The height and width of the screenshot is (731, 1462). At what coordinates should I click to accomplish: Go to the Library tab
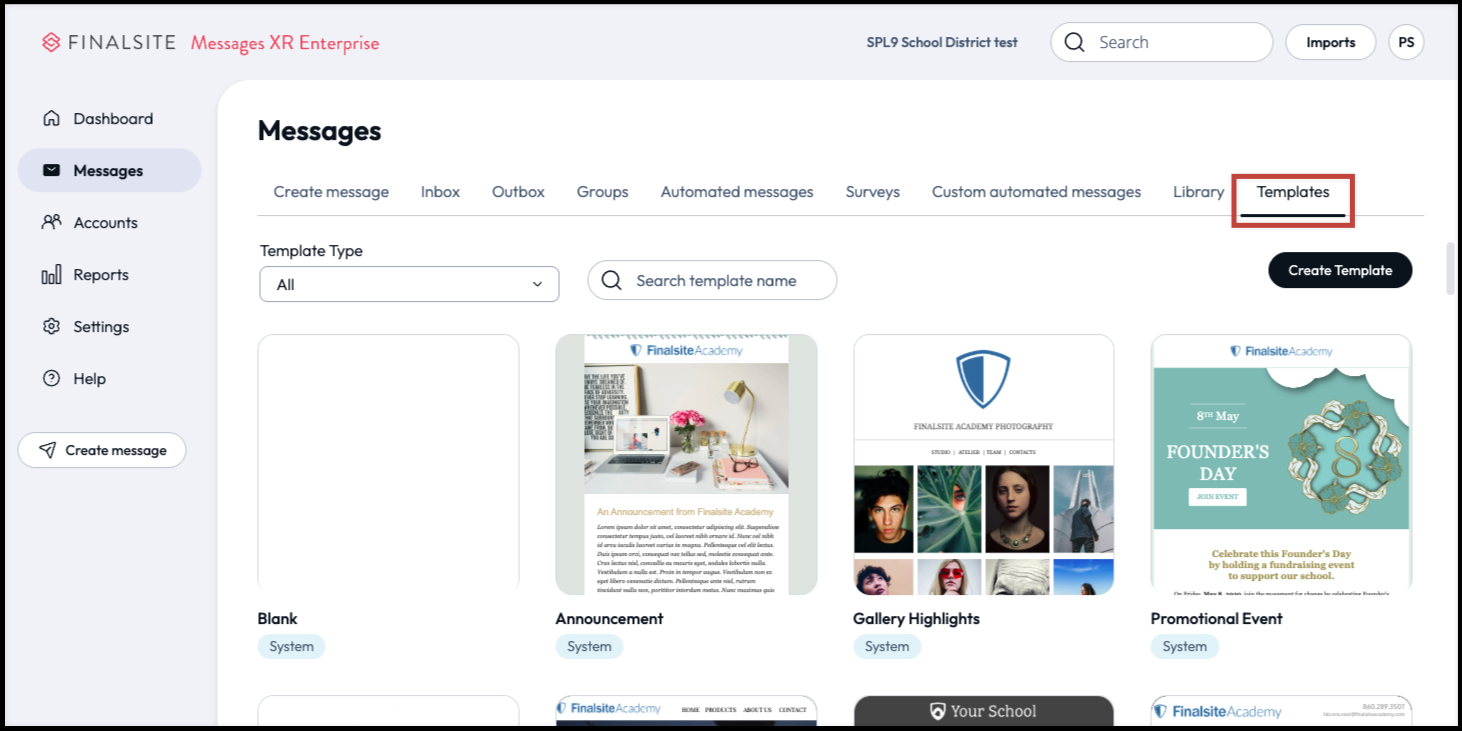point(1198,192)
